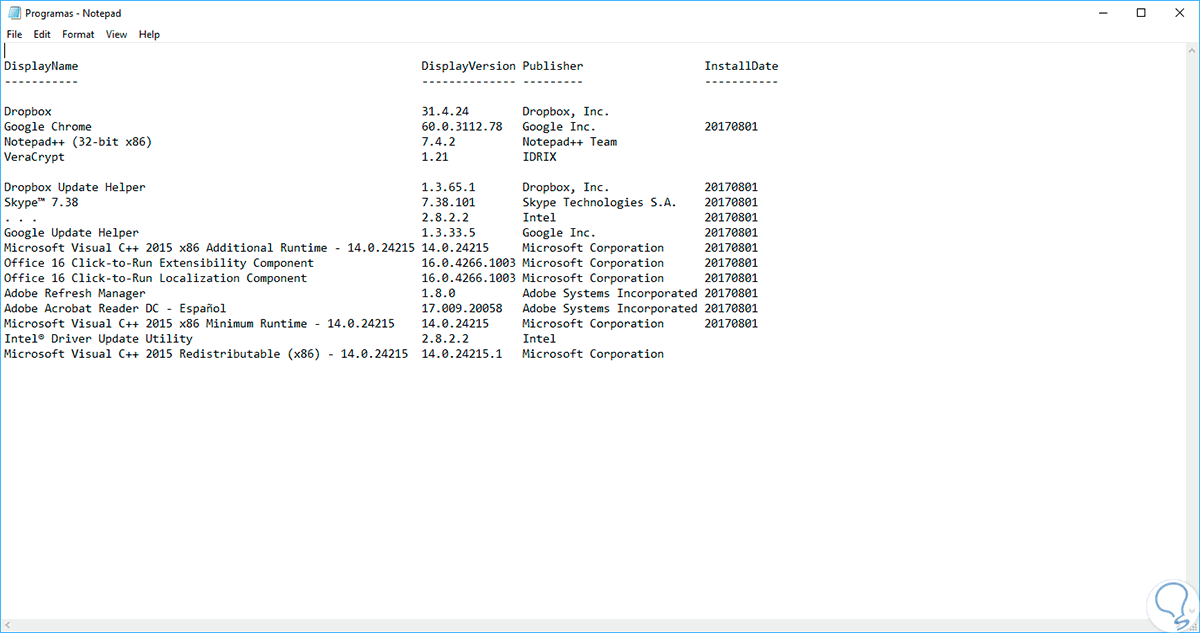Click version number 7.38.101

click(448, 202)
